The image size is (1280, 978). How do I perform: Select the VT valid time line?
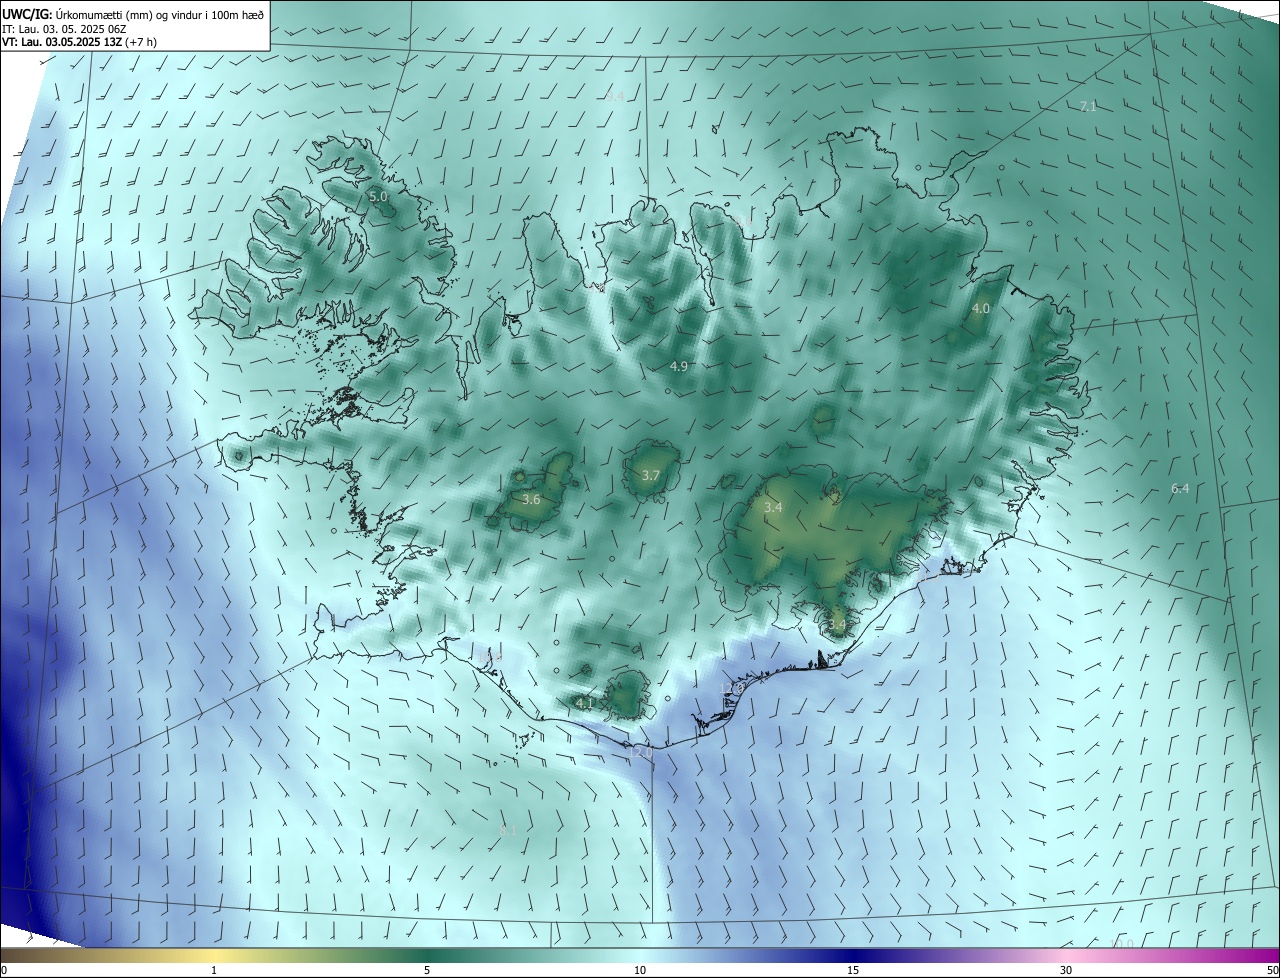[x=80, y=42]
